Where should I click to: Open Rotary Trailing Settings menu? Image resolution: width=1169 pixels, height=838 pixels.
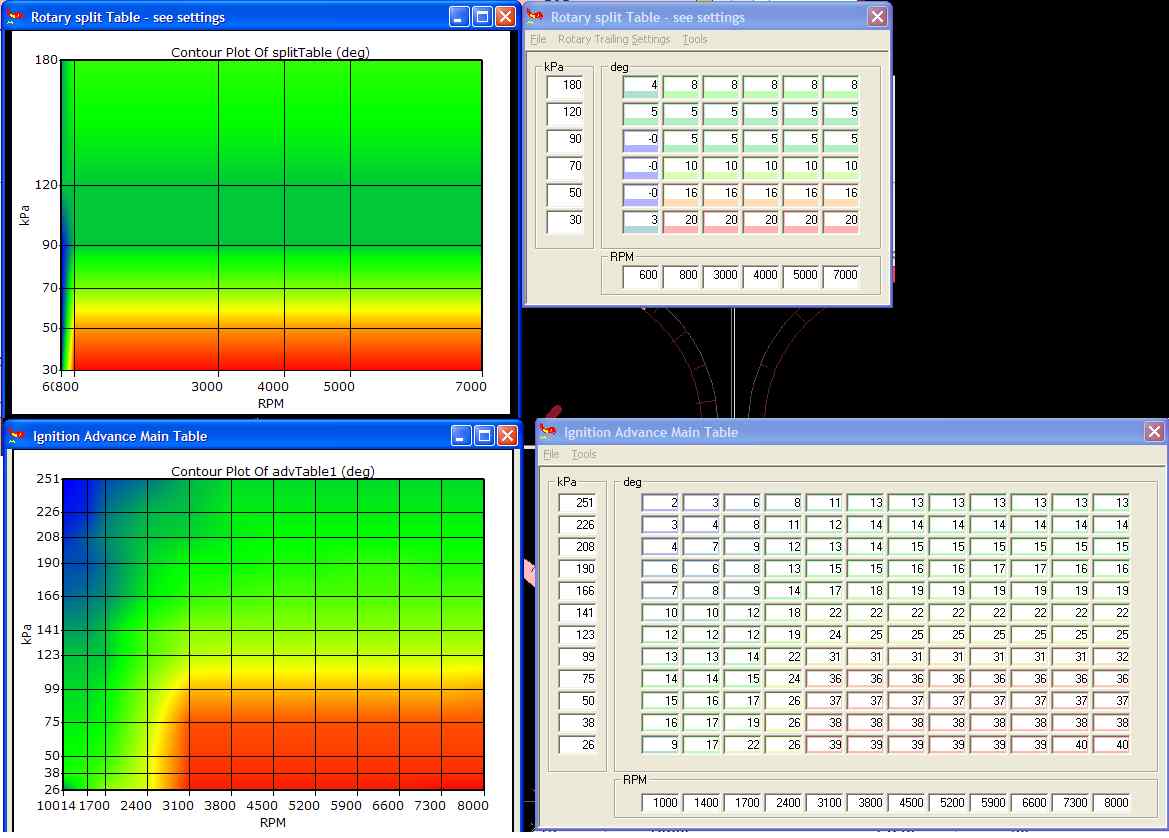point(614,40)
